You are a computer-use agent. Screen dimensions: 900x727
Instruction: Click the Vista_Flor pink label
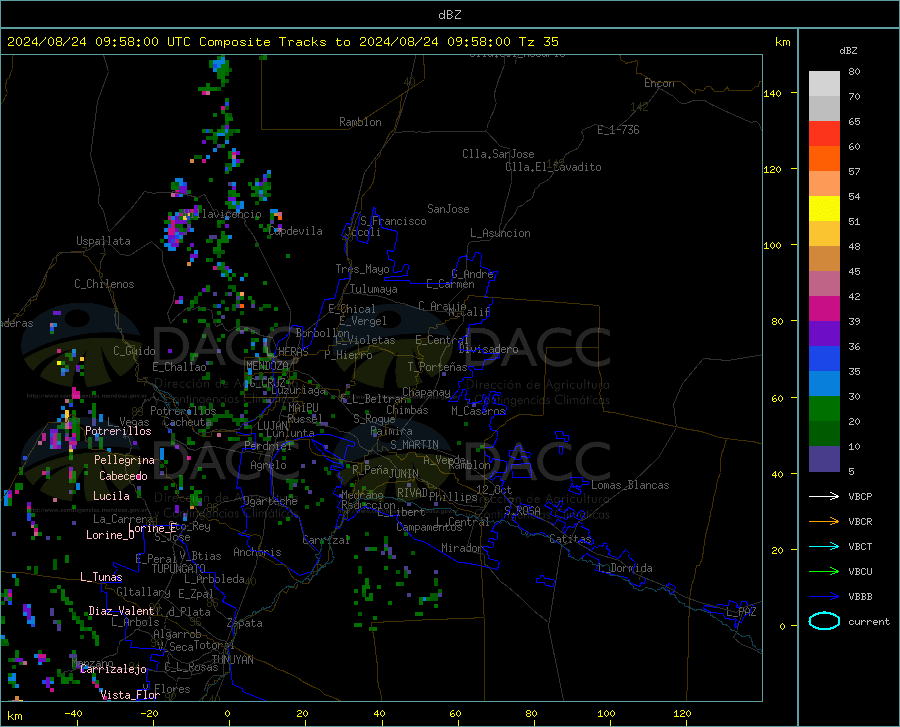tap(130, 695)
